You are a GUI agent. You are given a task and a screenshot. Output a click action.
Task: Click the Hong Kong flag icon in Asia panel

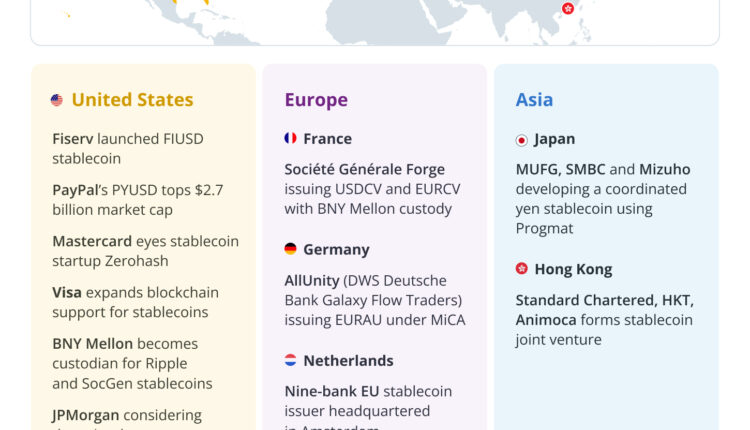tap(522, 269)
